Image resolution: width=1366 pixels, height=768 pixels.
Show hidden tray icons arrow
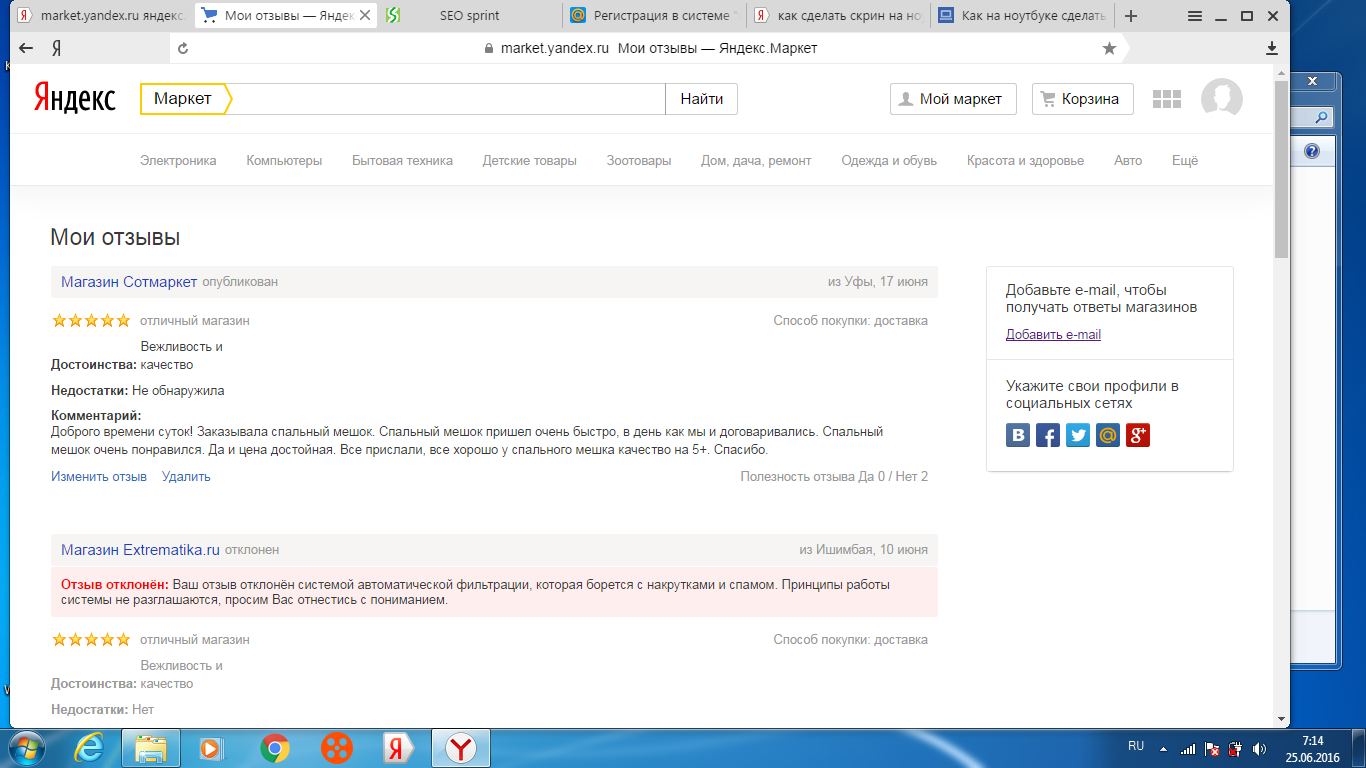point(1163,748)
